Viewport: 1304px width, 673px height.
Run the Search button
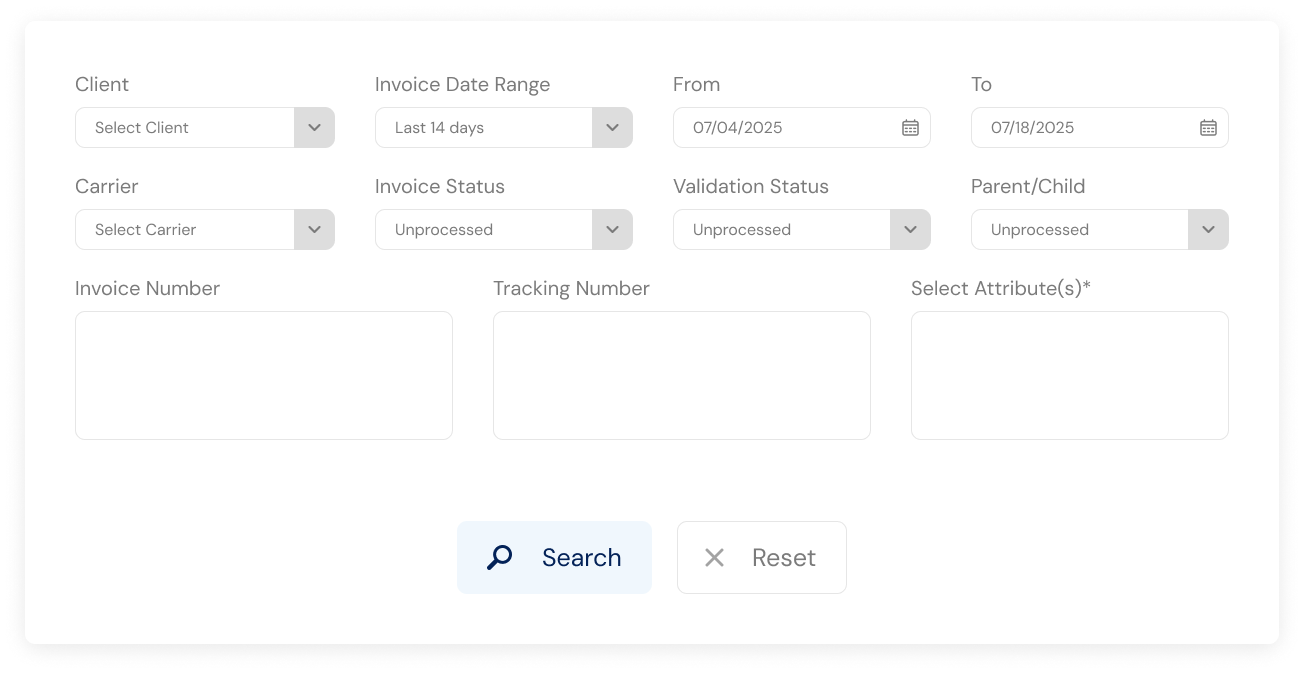(554, 558)
